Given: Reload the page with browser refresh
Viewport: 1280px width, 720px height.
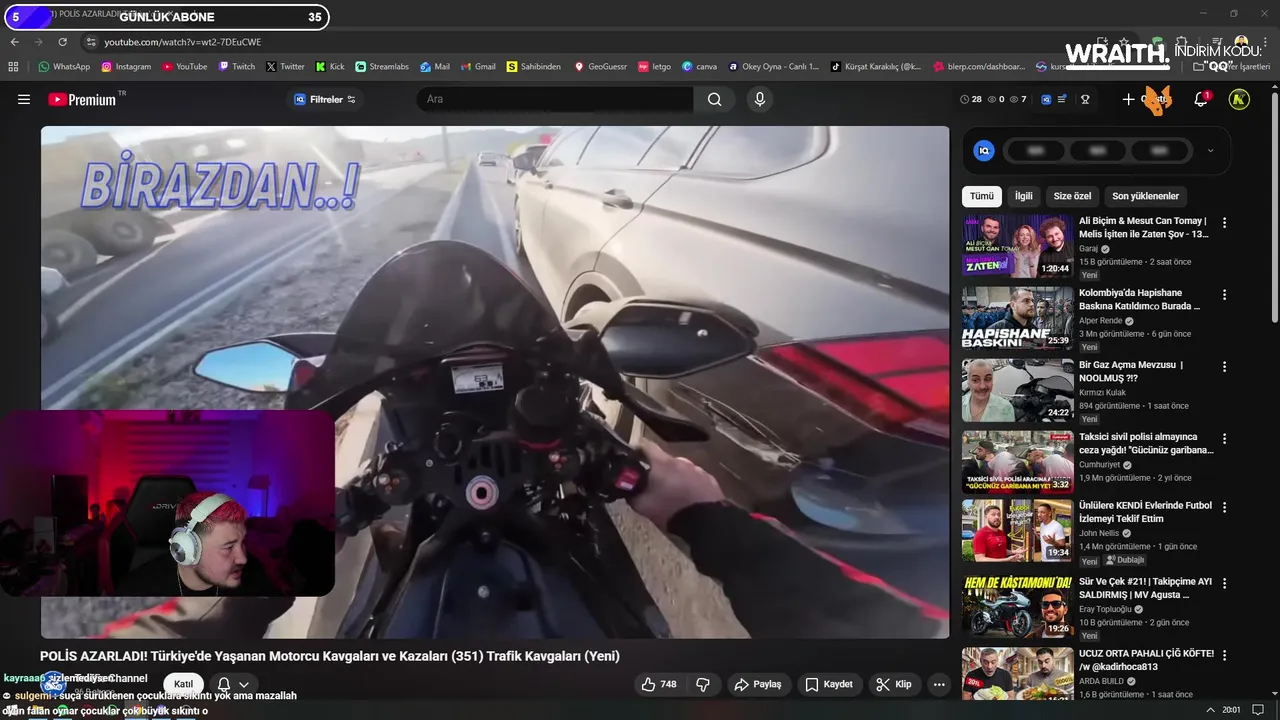Looking at the screenshot, I should (62, 42).
